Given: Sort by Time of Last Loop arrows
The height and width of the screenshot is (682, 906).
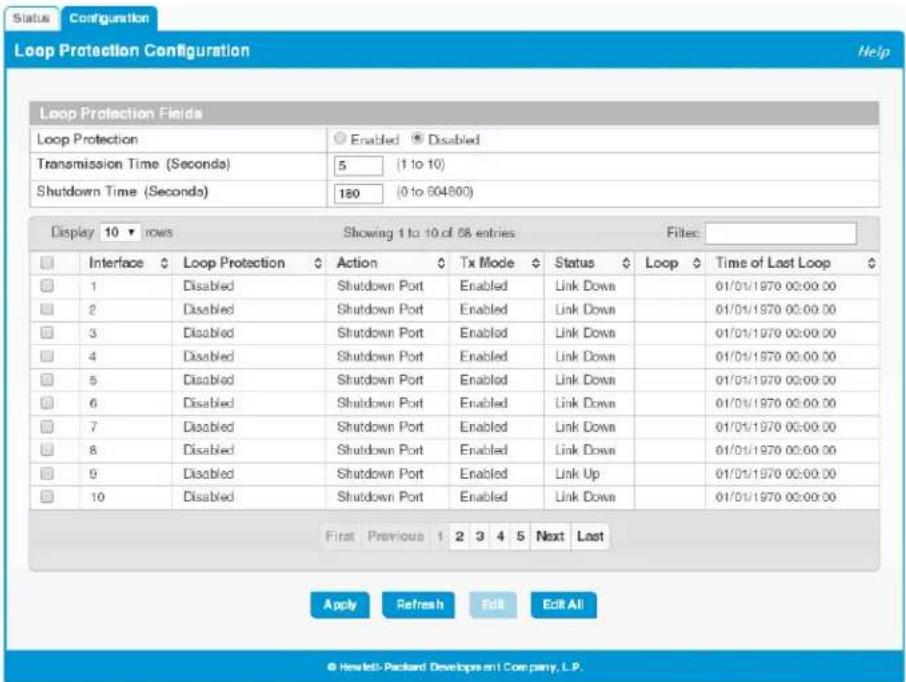Looking at the screenshot, I should point(871,264).
